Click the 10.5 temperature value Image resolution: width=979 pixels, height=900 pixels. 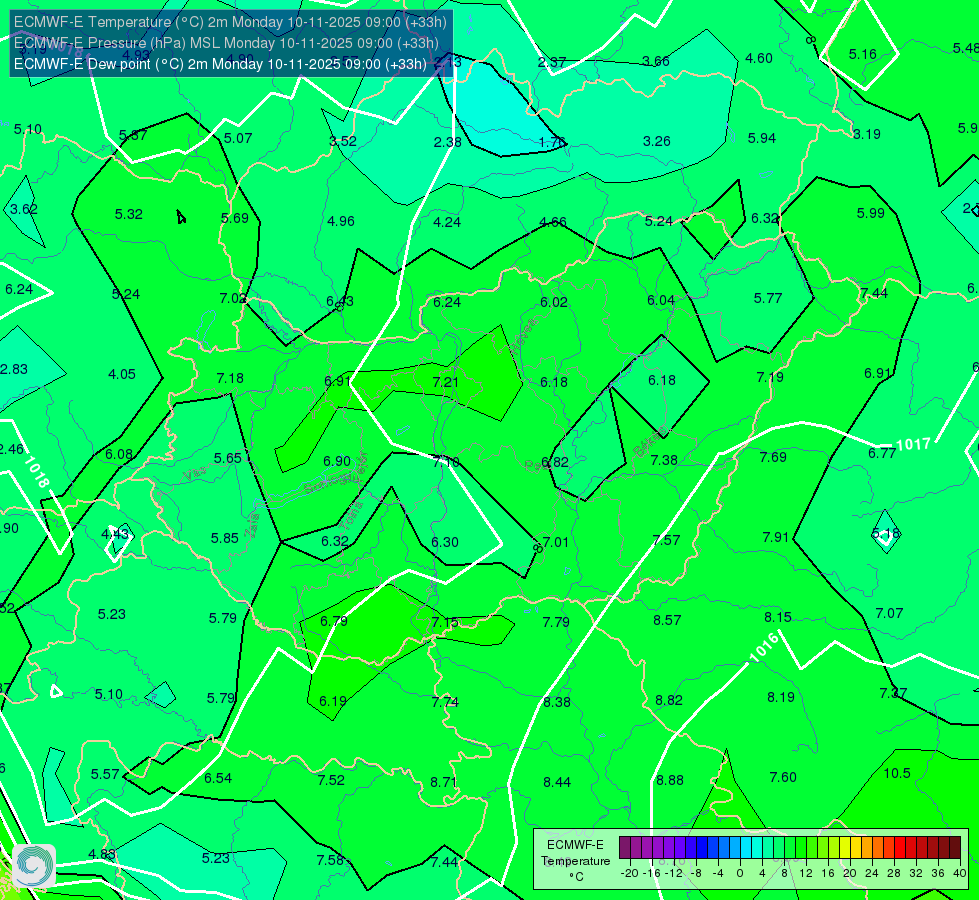[897, 773]
